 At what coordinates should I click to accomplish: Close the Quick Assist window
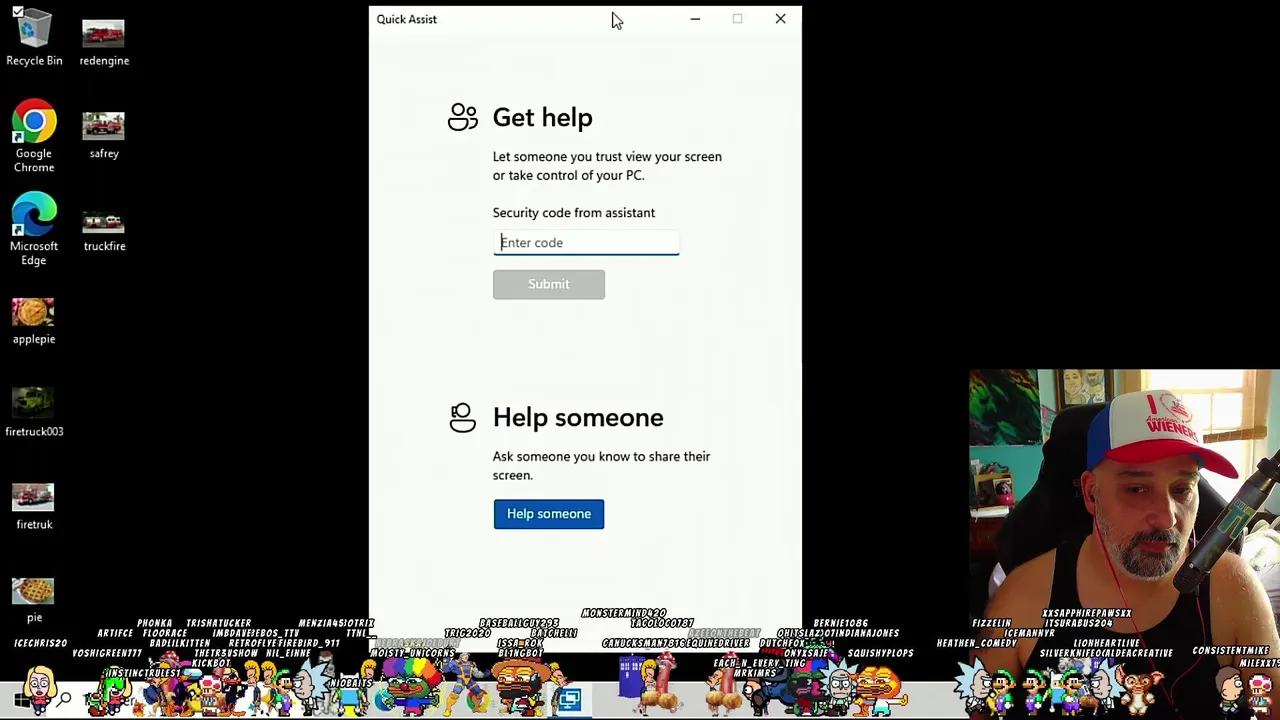point(780,19)
